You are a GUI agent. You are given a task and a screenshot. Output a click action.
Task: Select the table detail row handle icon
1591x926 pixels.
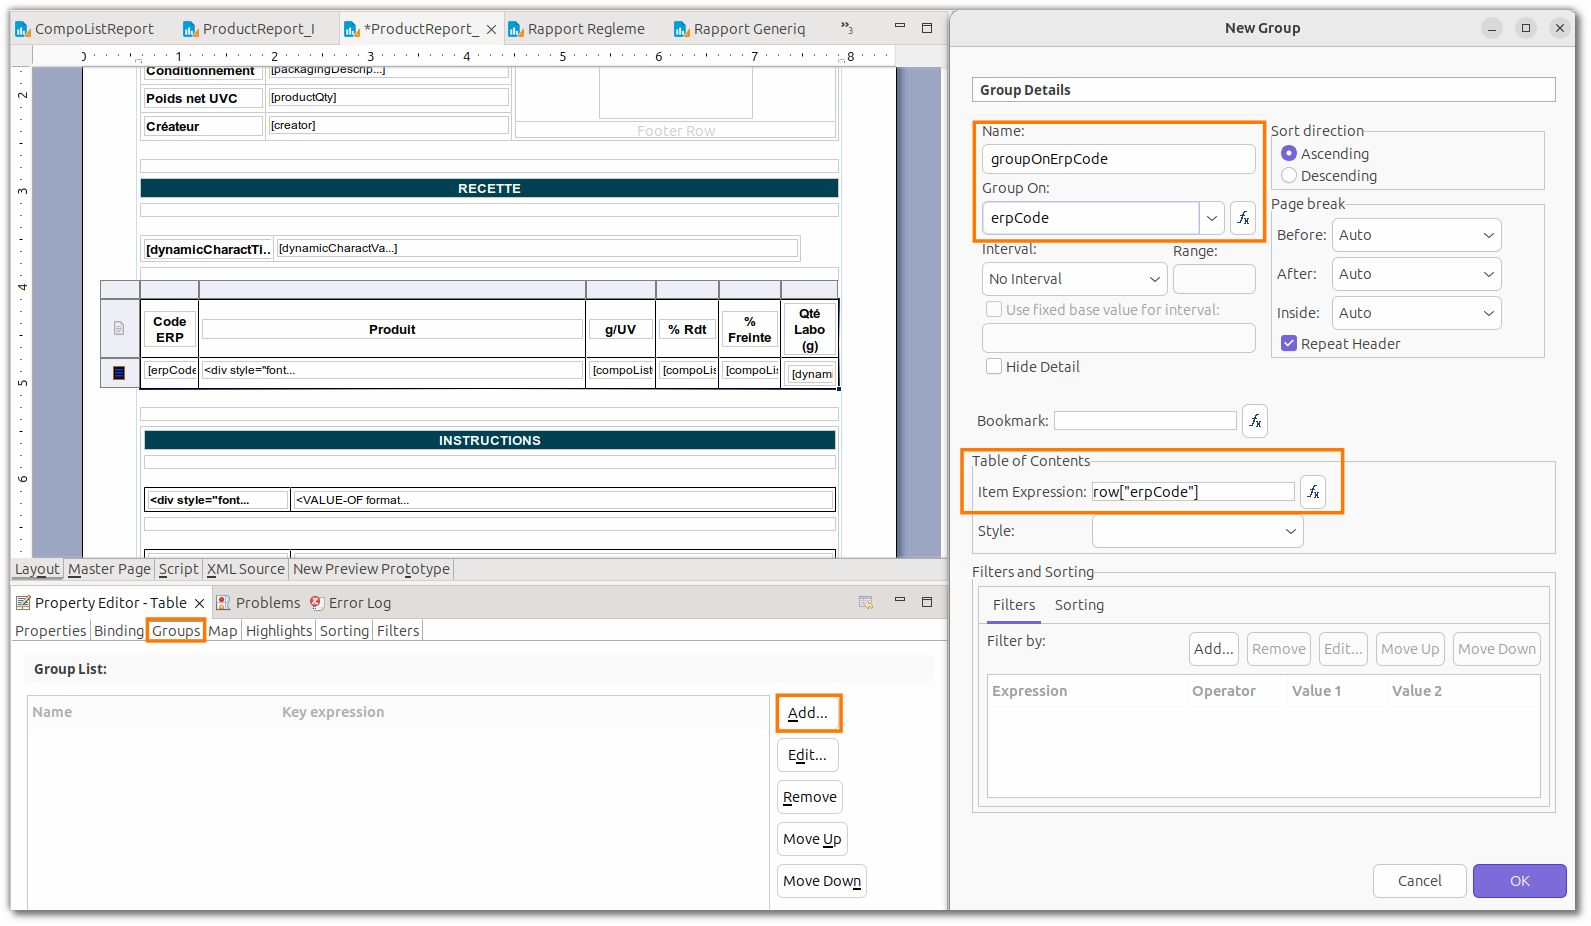pyautogui.click(x=119, y=373)
